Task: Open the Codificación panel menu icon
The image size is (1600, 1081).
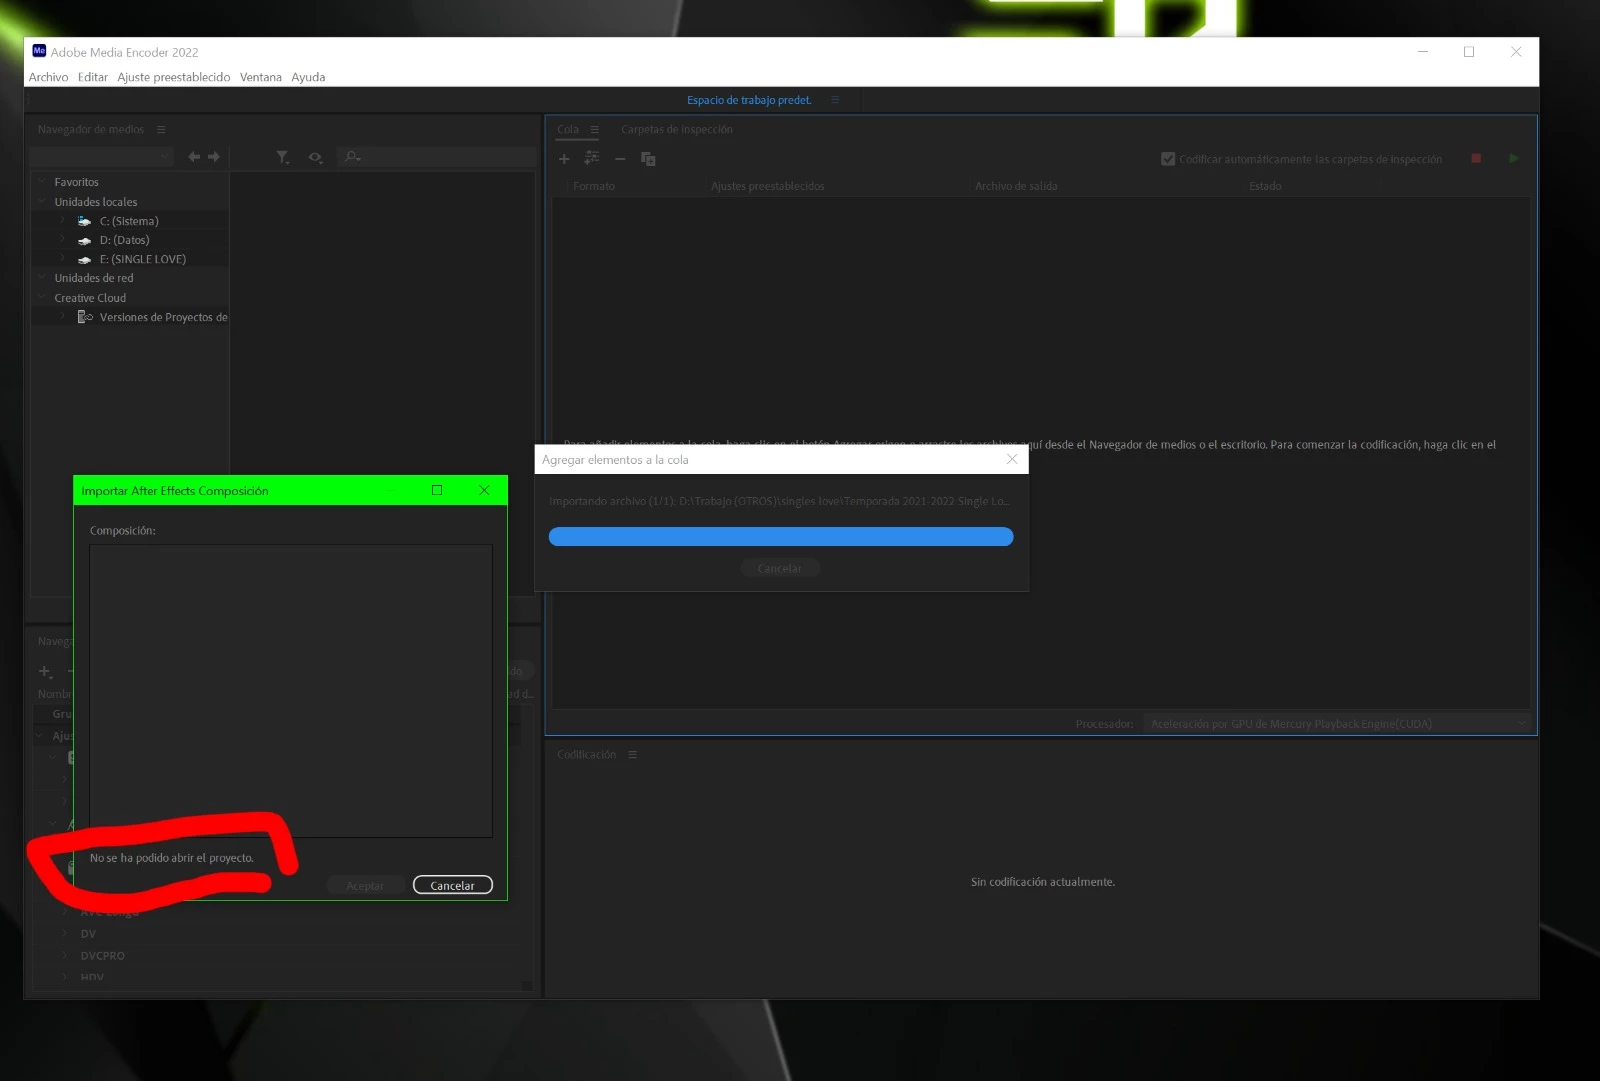Action: coord(632,755)
